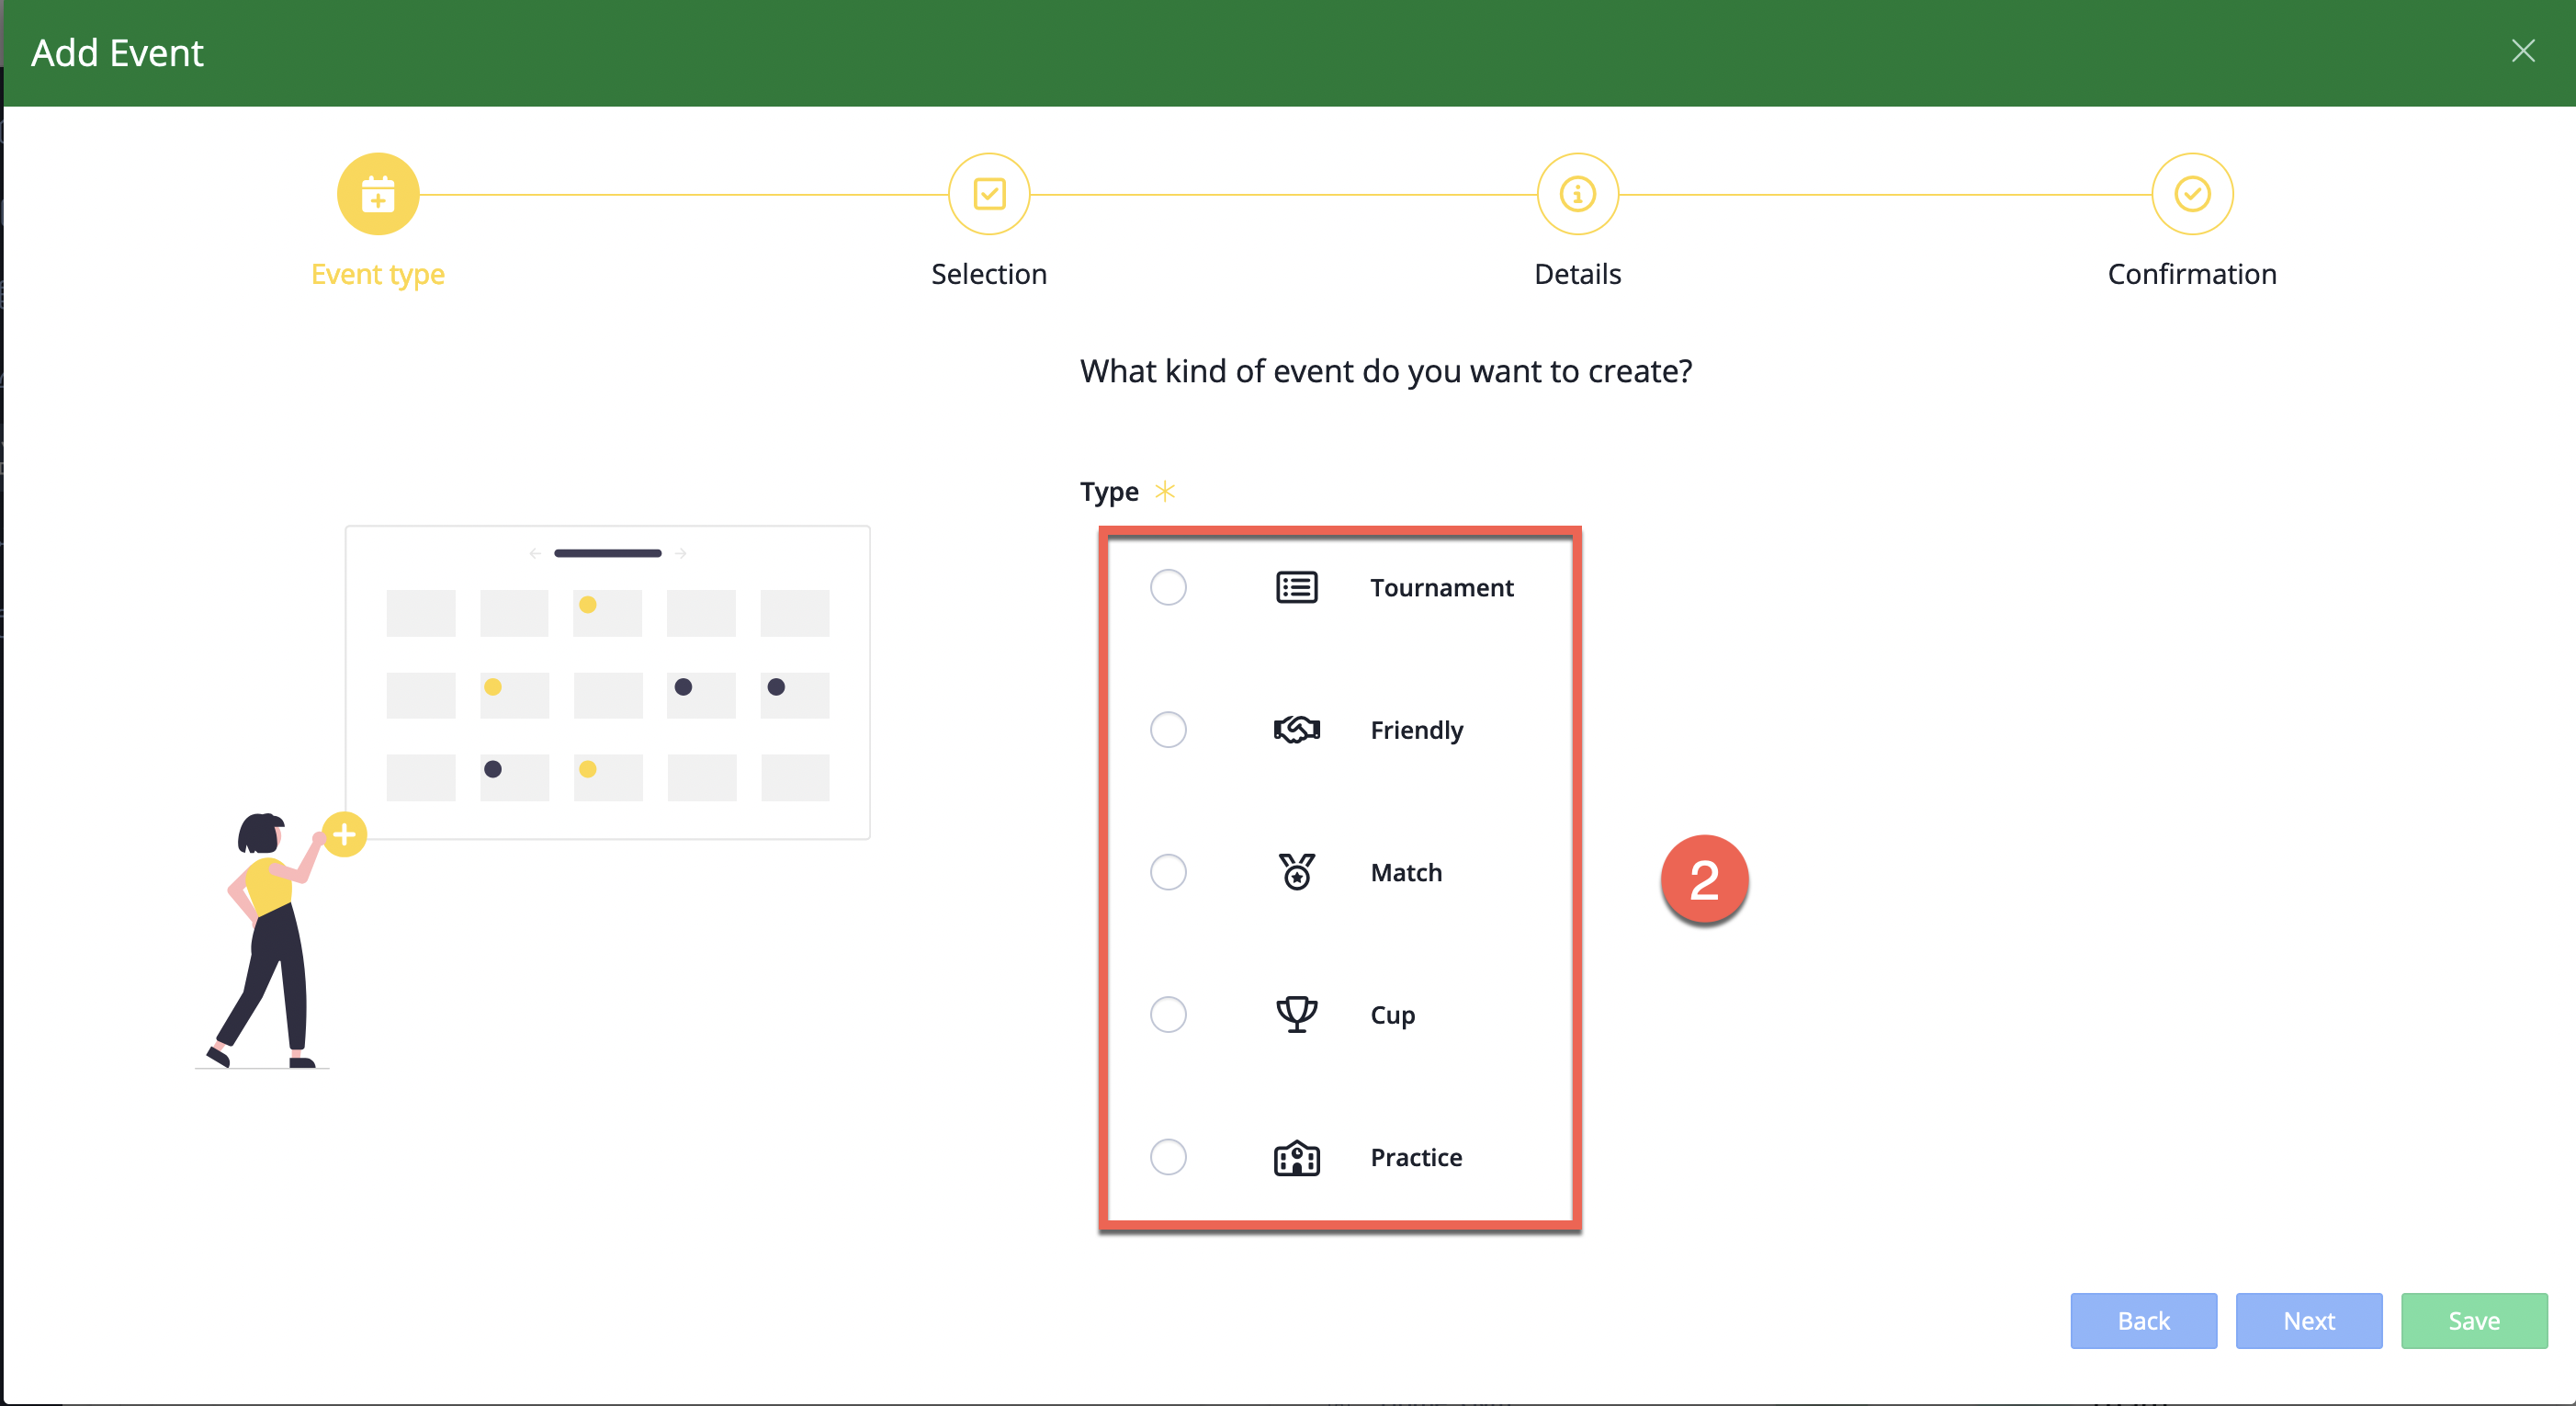Viewport: 2576px width, 1406px height.
Task: Click the Match medal icon
Action: 1296,872
